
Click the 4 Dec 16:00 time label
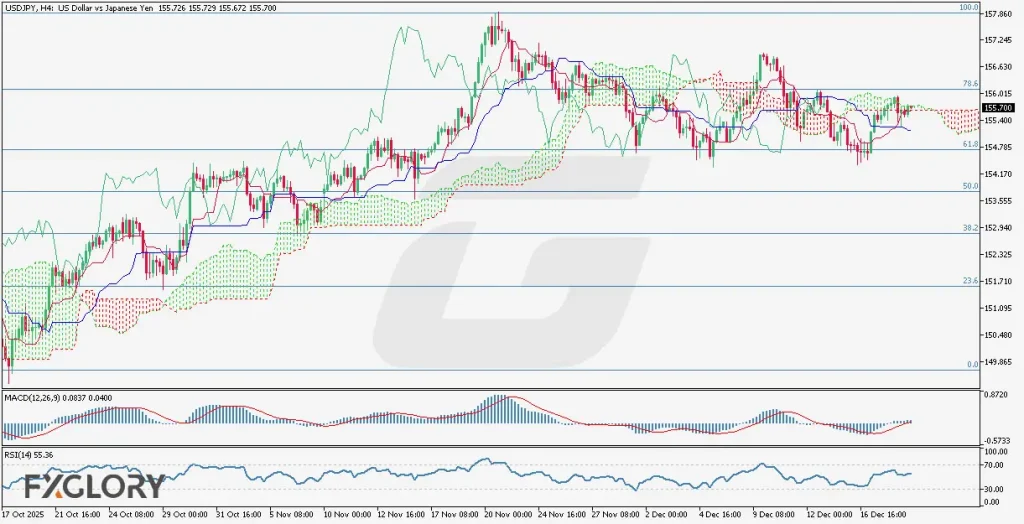pos(720,514)
